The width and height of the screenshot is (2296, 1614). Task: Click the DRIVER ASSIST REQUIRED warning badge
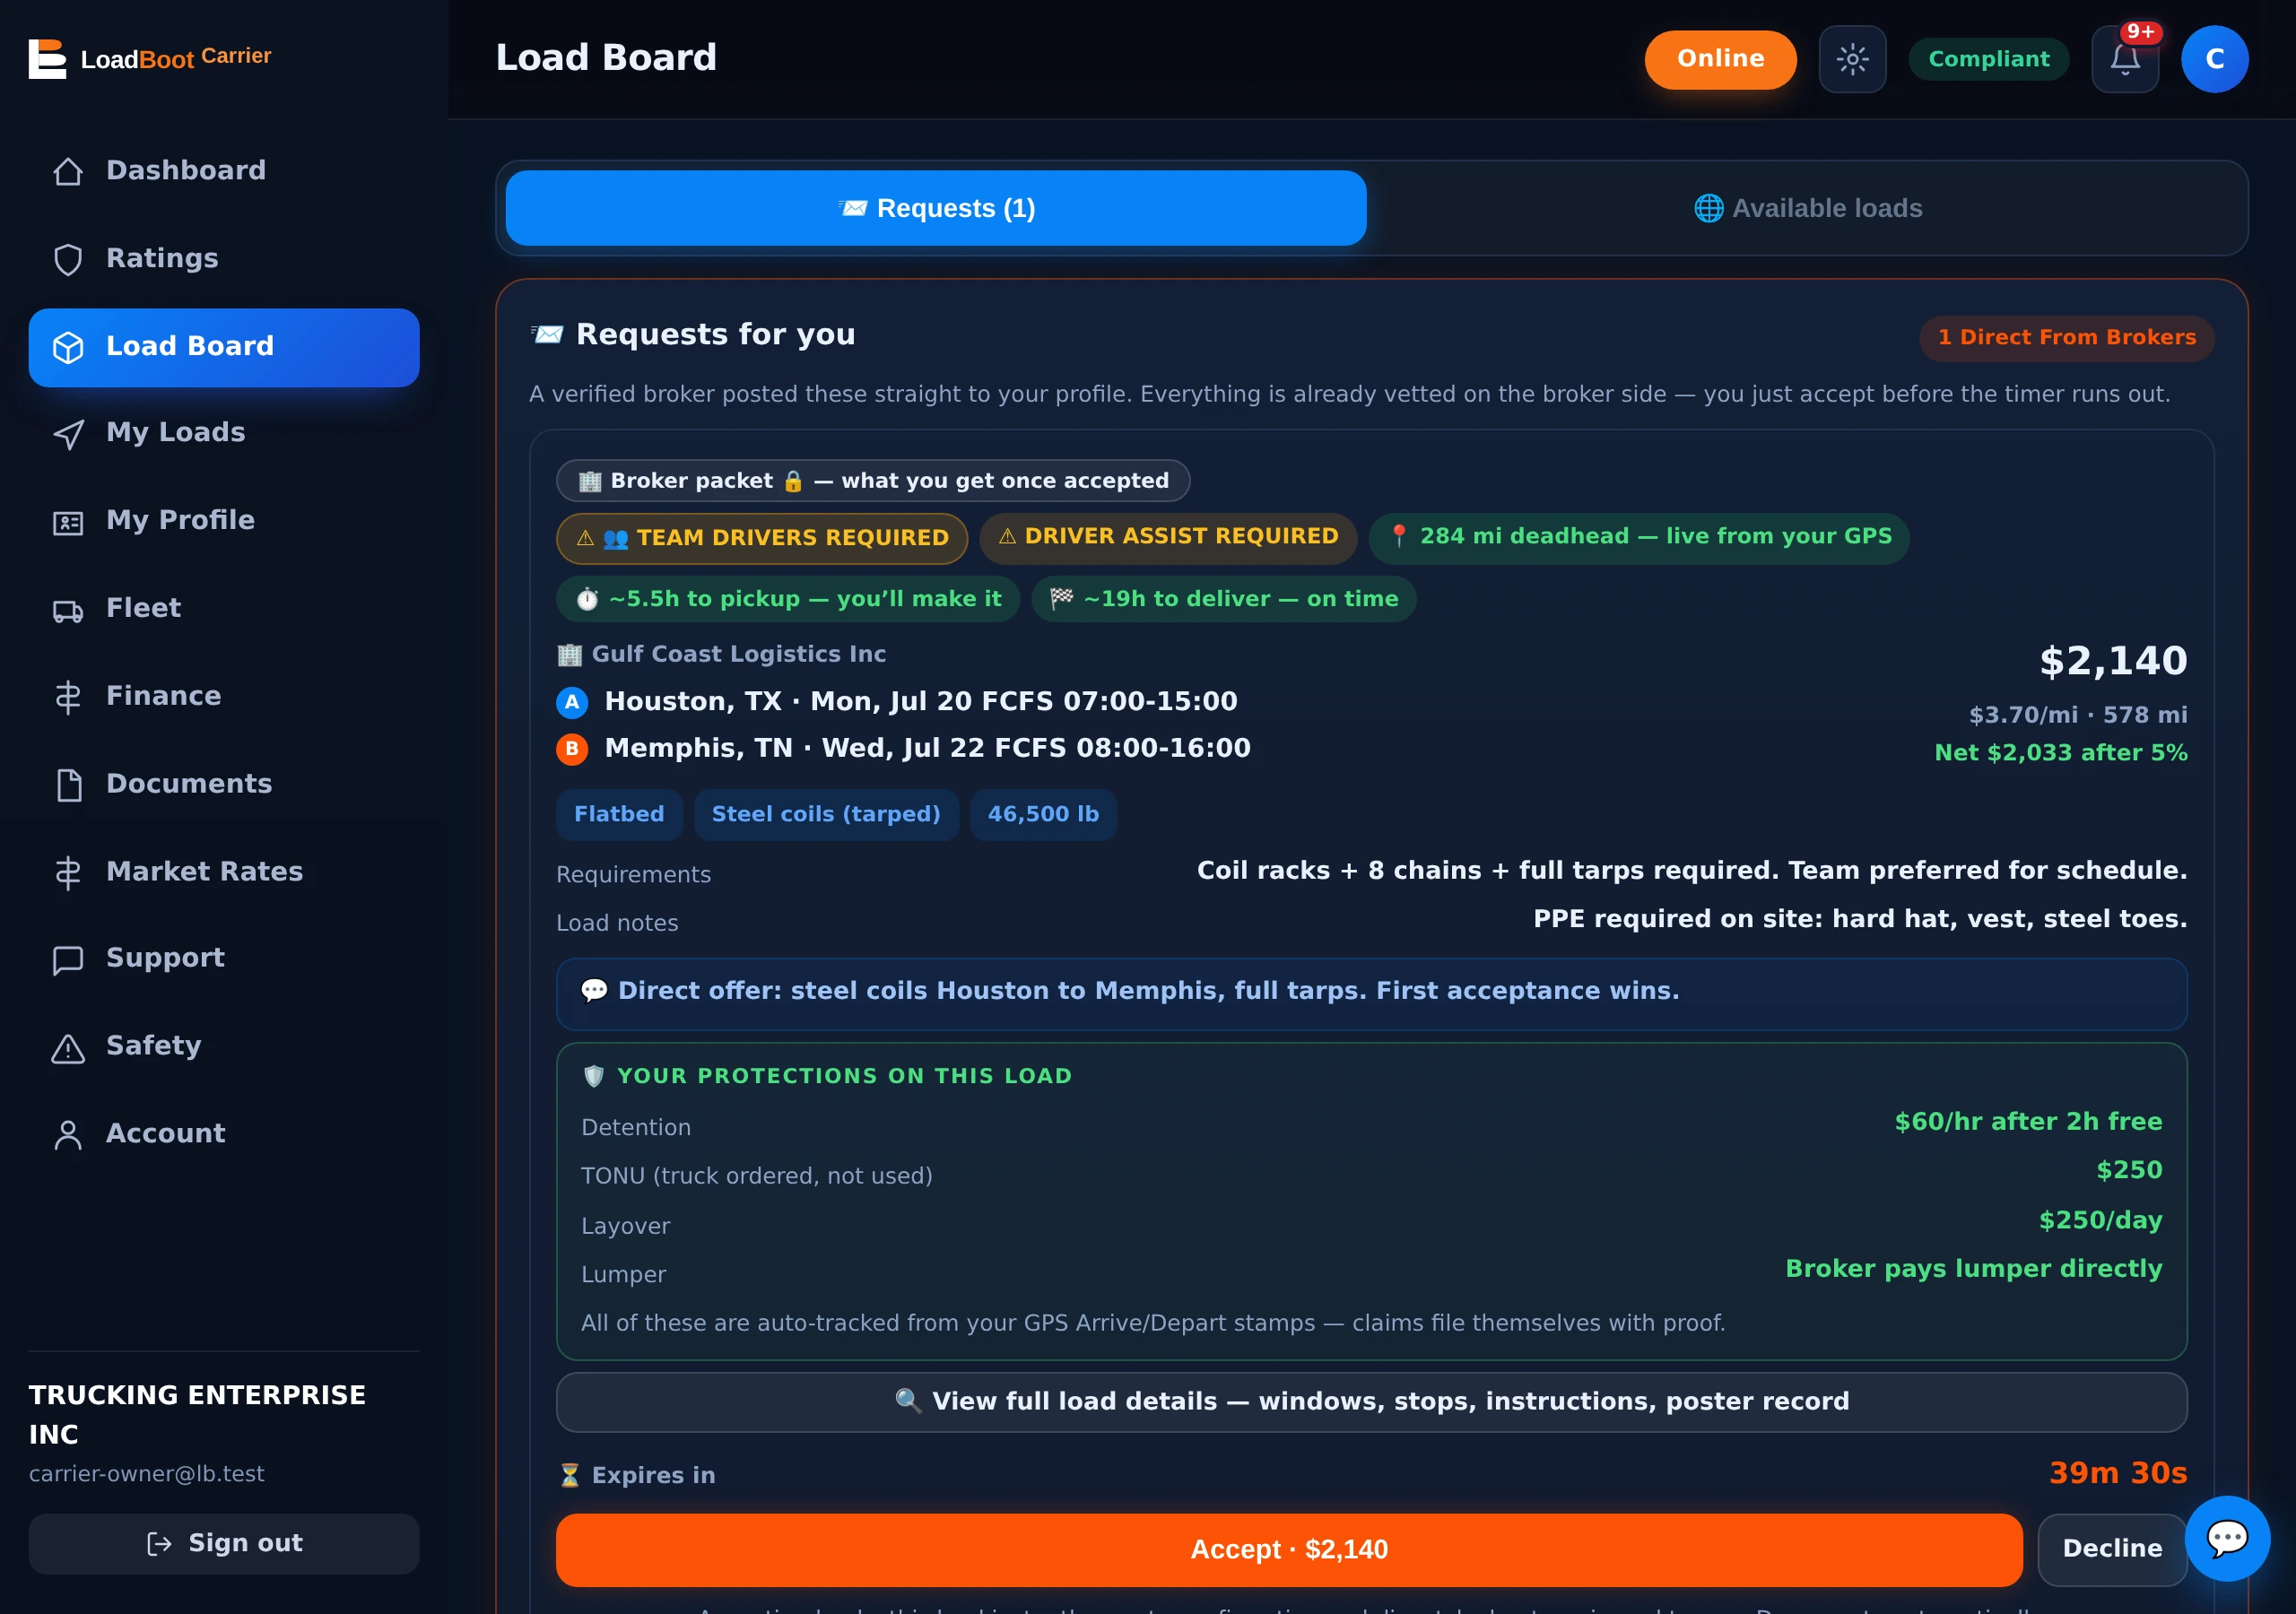click(x=1168, y=537)
